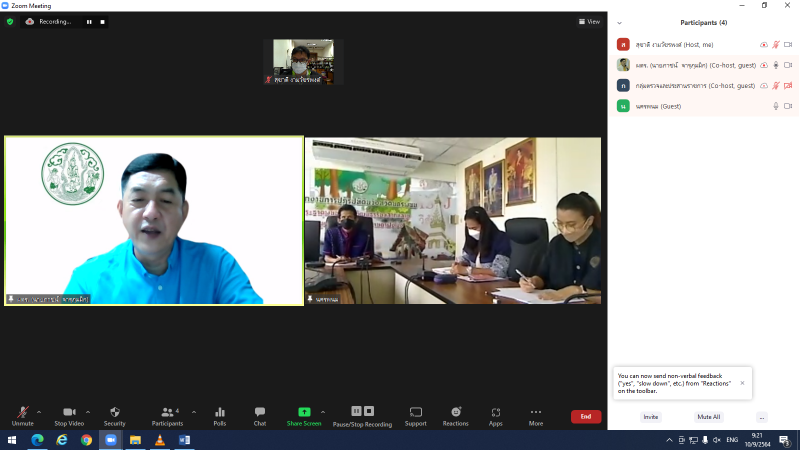Select the small host video thumbnail
800x450 pixels.
(303, 62)
